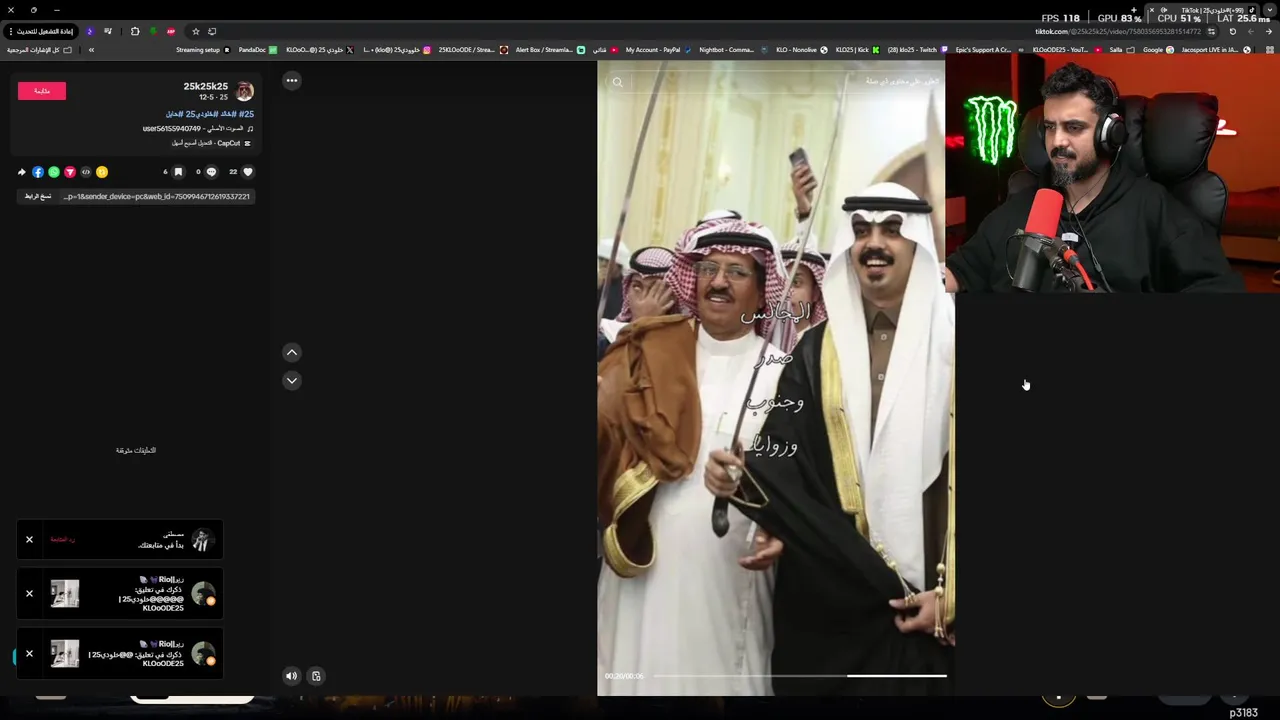Seek on the video progress bar

pos(800,676)
